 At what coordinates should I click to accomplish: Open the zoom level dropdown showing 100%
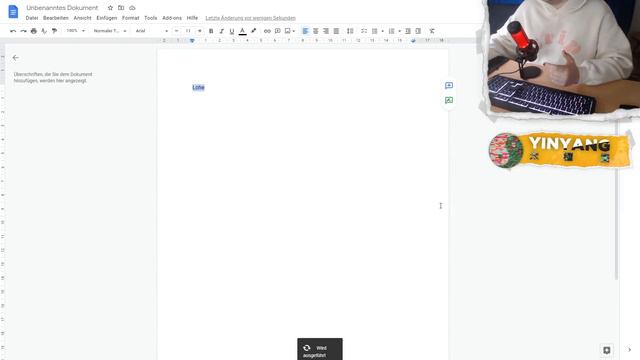click(x=76, y=31)
